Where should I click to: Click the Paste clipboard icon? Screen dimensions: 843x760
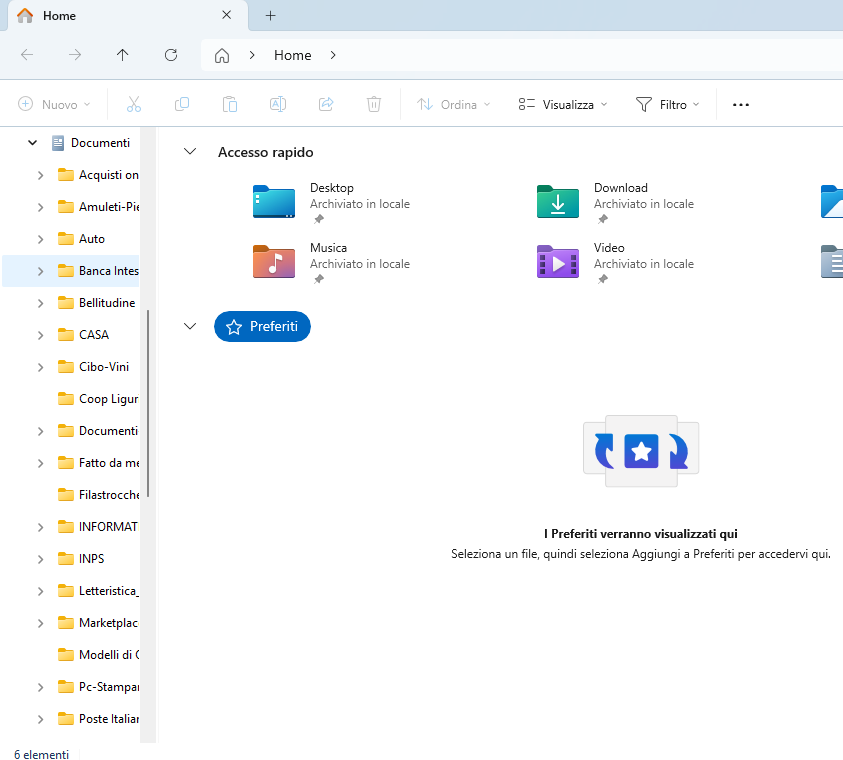pos(230,104)
